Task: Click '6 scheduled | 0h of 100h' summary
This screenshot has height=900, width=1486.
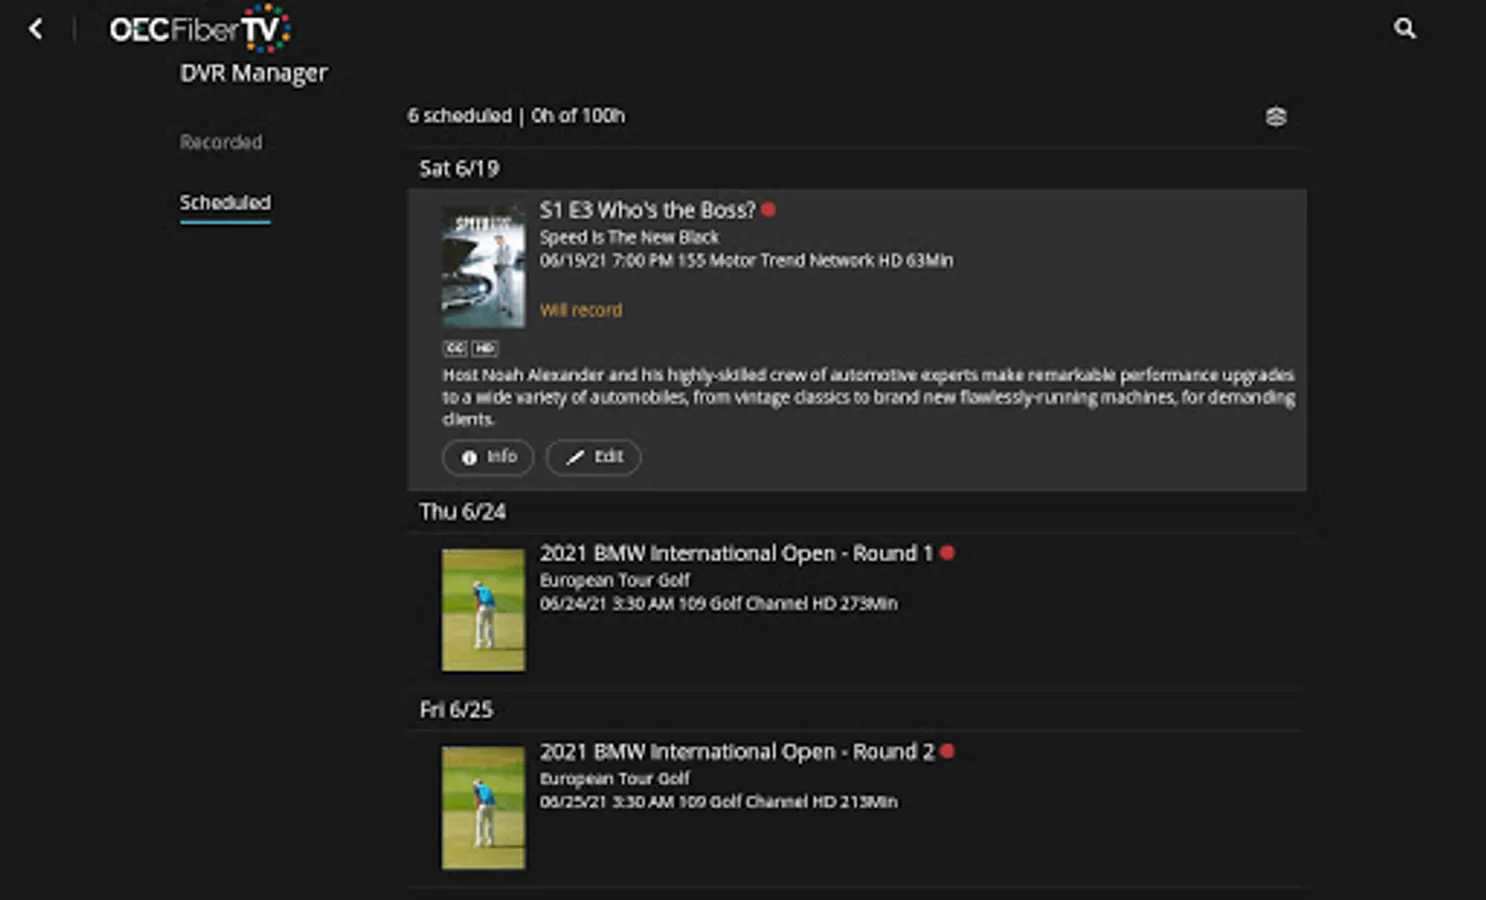Action: (x=516, y=116)
